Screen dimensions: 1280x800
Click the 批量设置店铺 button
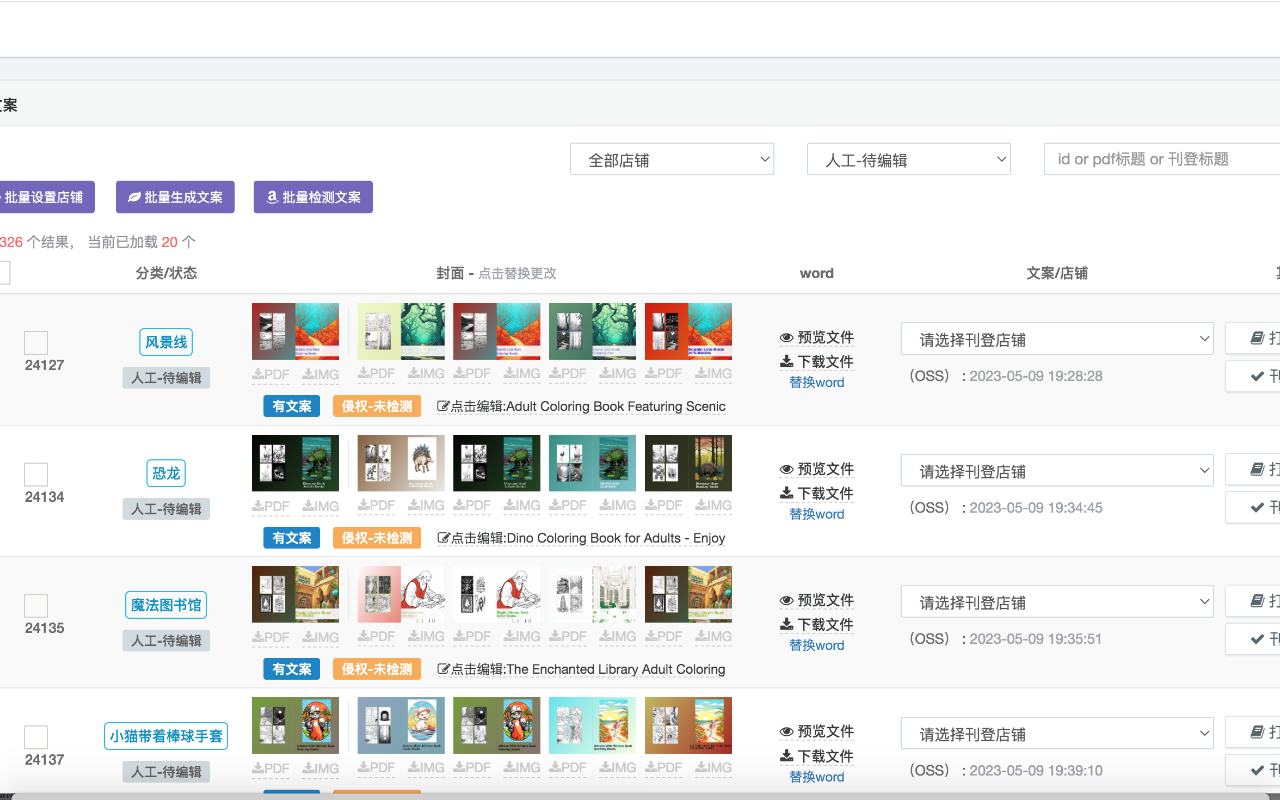point(47,197)
